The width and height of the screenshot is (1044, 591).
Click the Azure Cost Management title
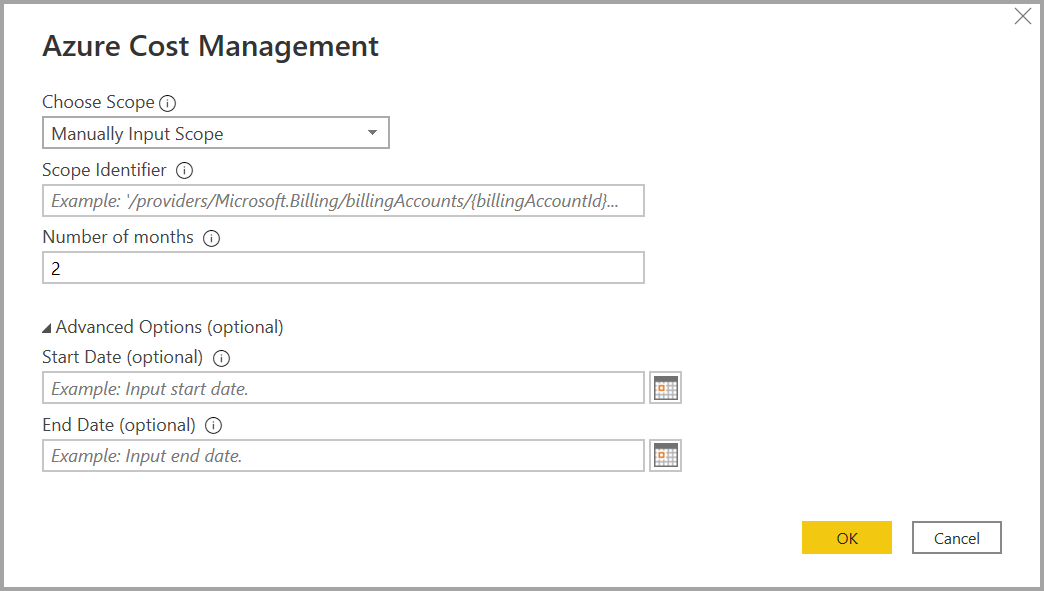click(210, 46)
